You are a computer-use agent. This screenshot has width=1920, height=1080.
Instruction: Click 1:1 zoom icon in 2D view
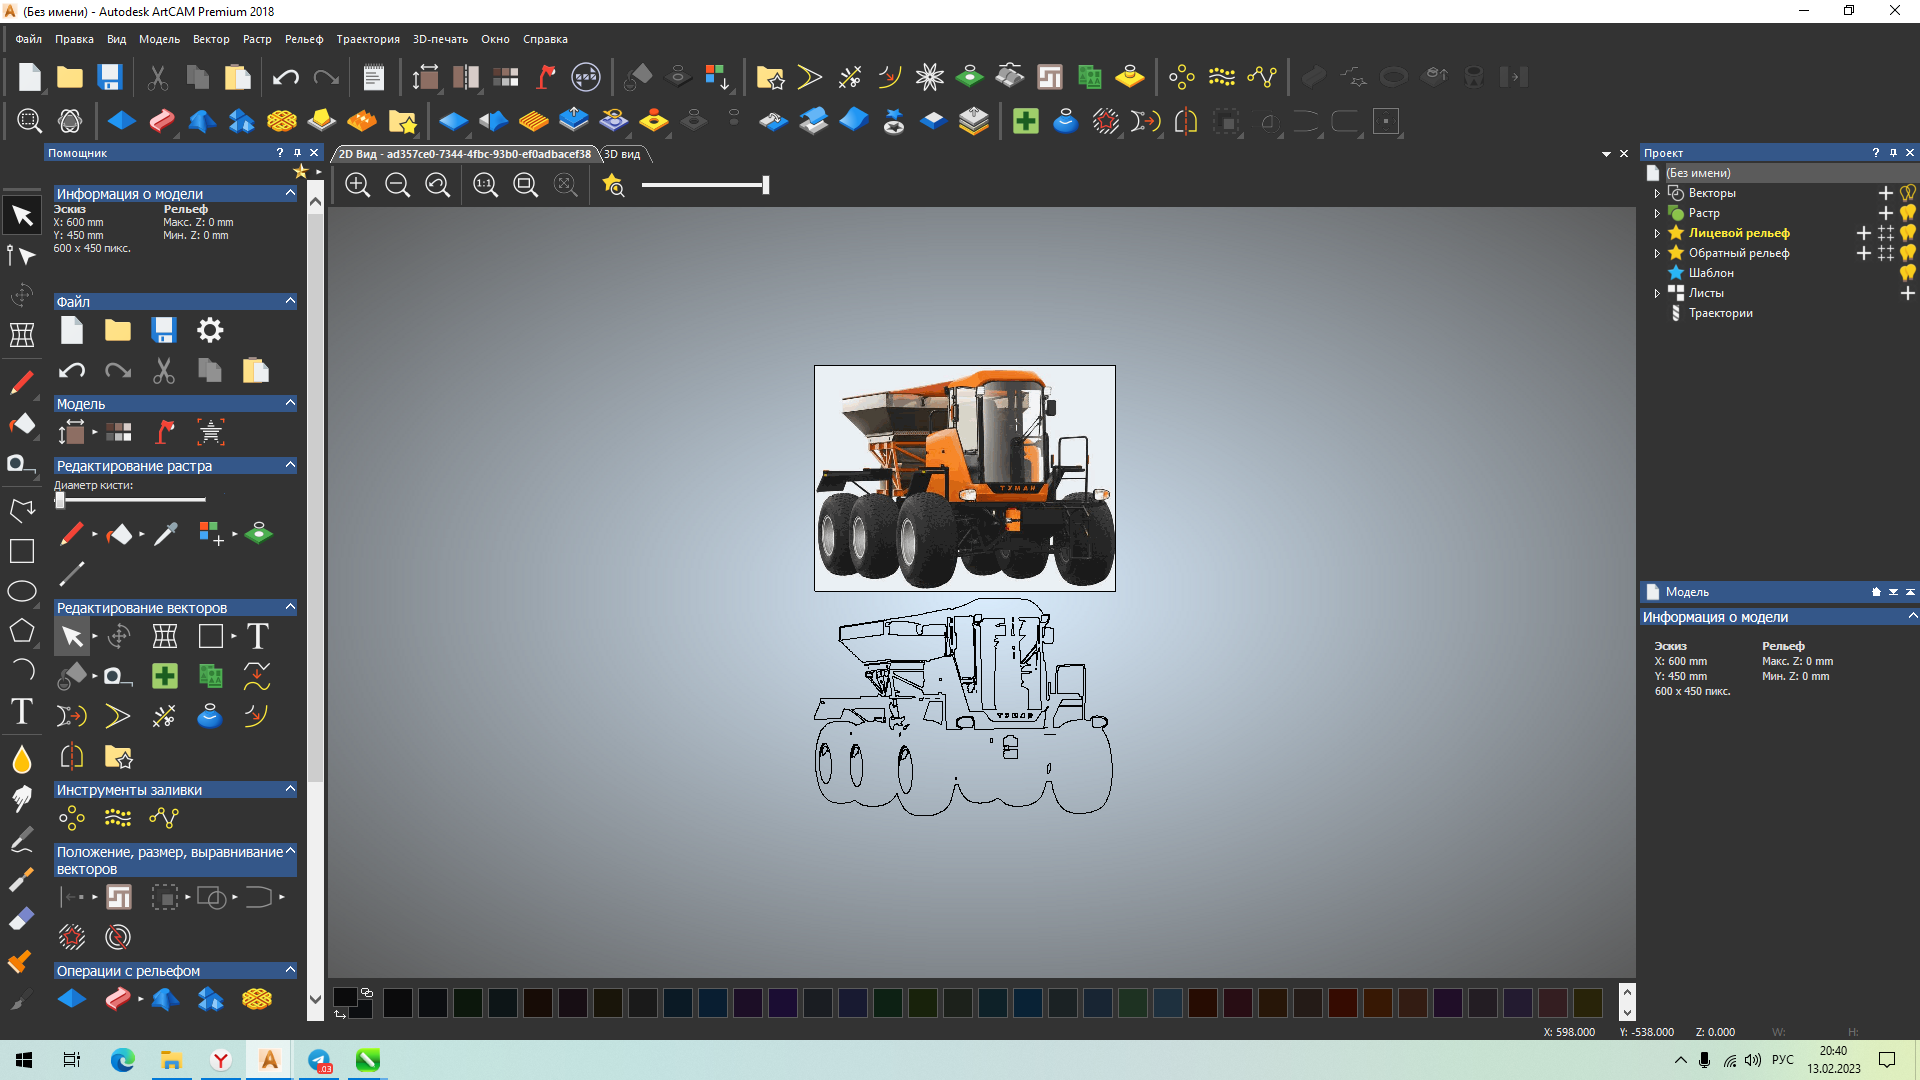[x=486, y=185]
